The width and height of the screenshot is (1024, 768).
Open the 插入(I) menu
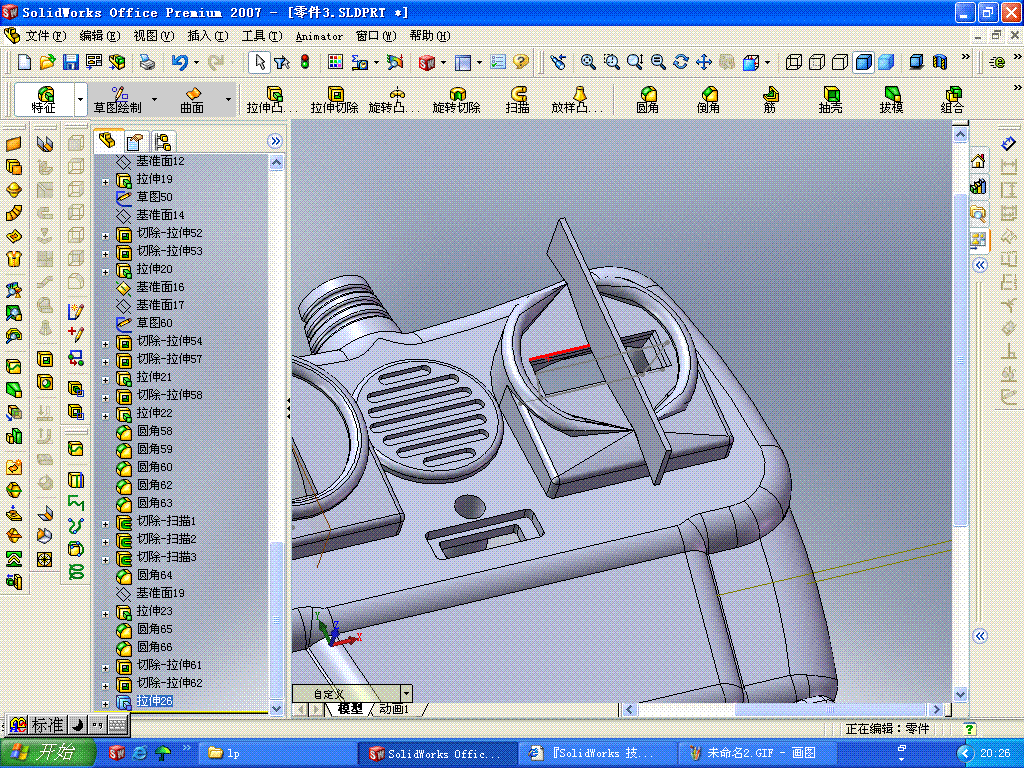(208, 36)
